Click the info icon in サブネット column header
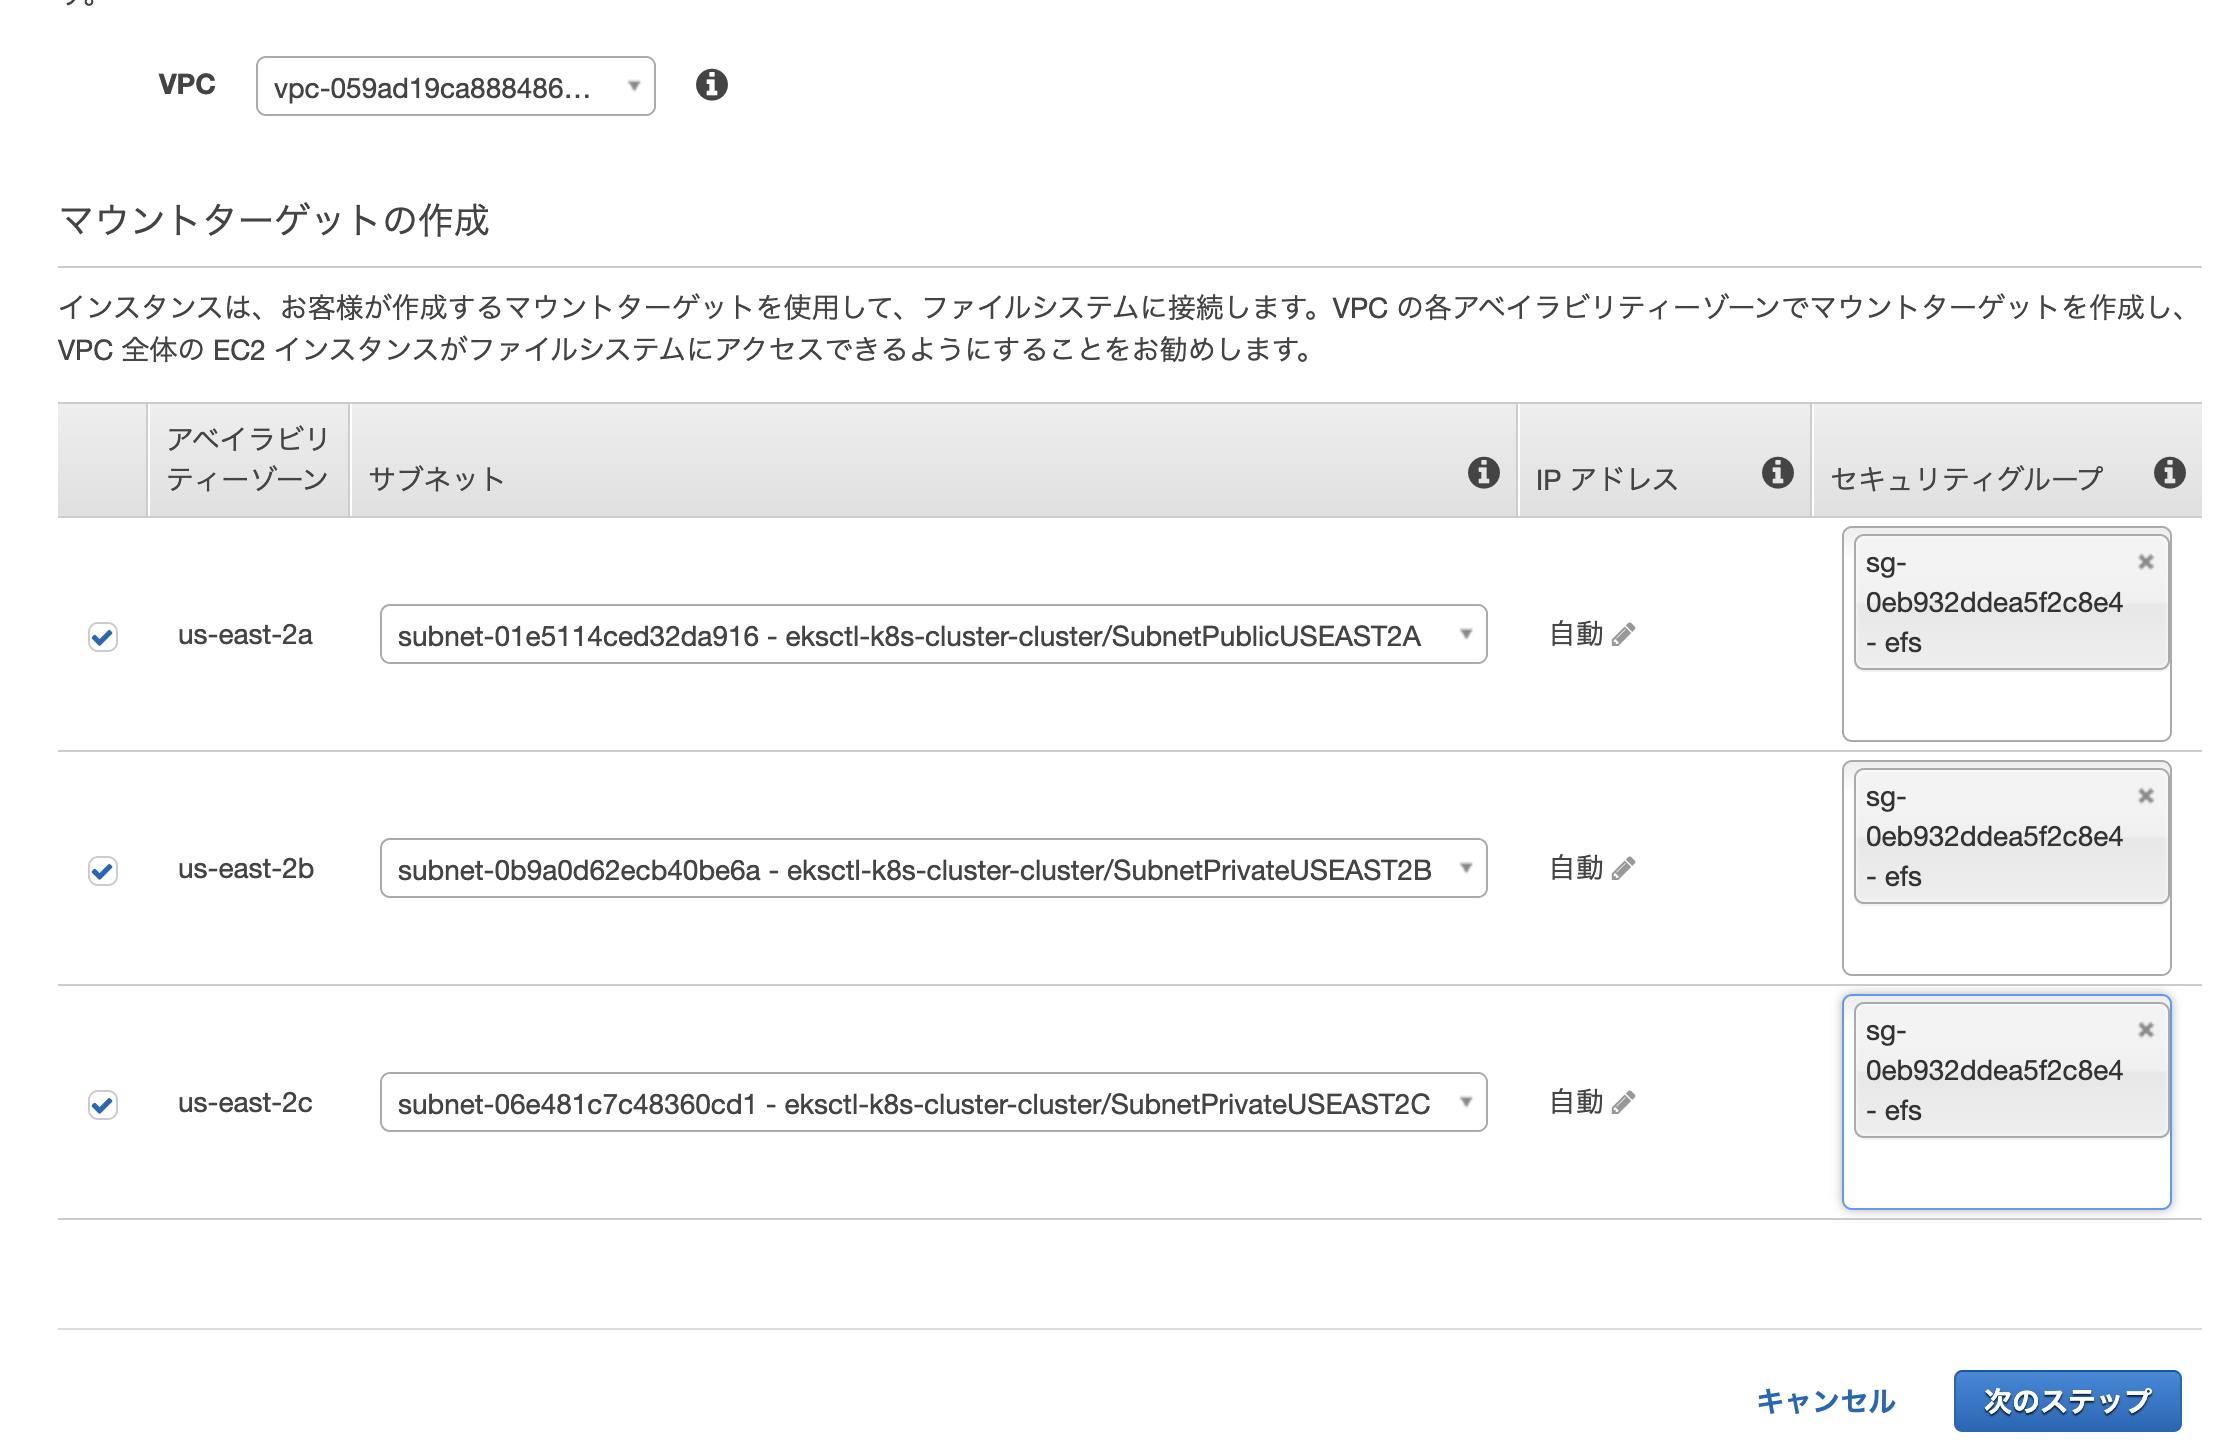Screen dimensions: 2238x1444 pos(1483,472)
